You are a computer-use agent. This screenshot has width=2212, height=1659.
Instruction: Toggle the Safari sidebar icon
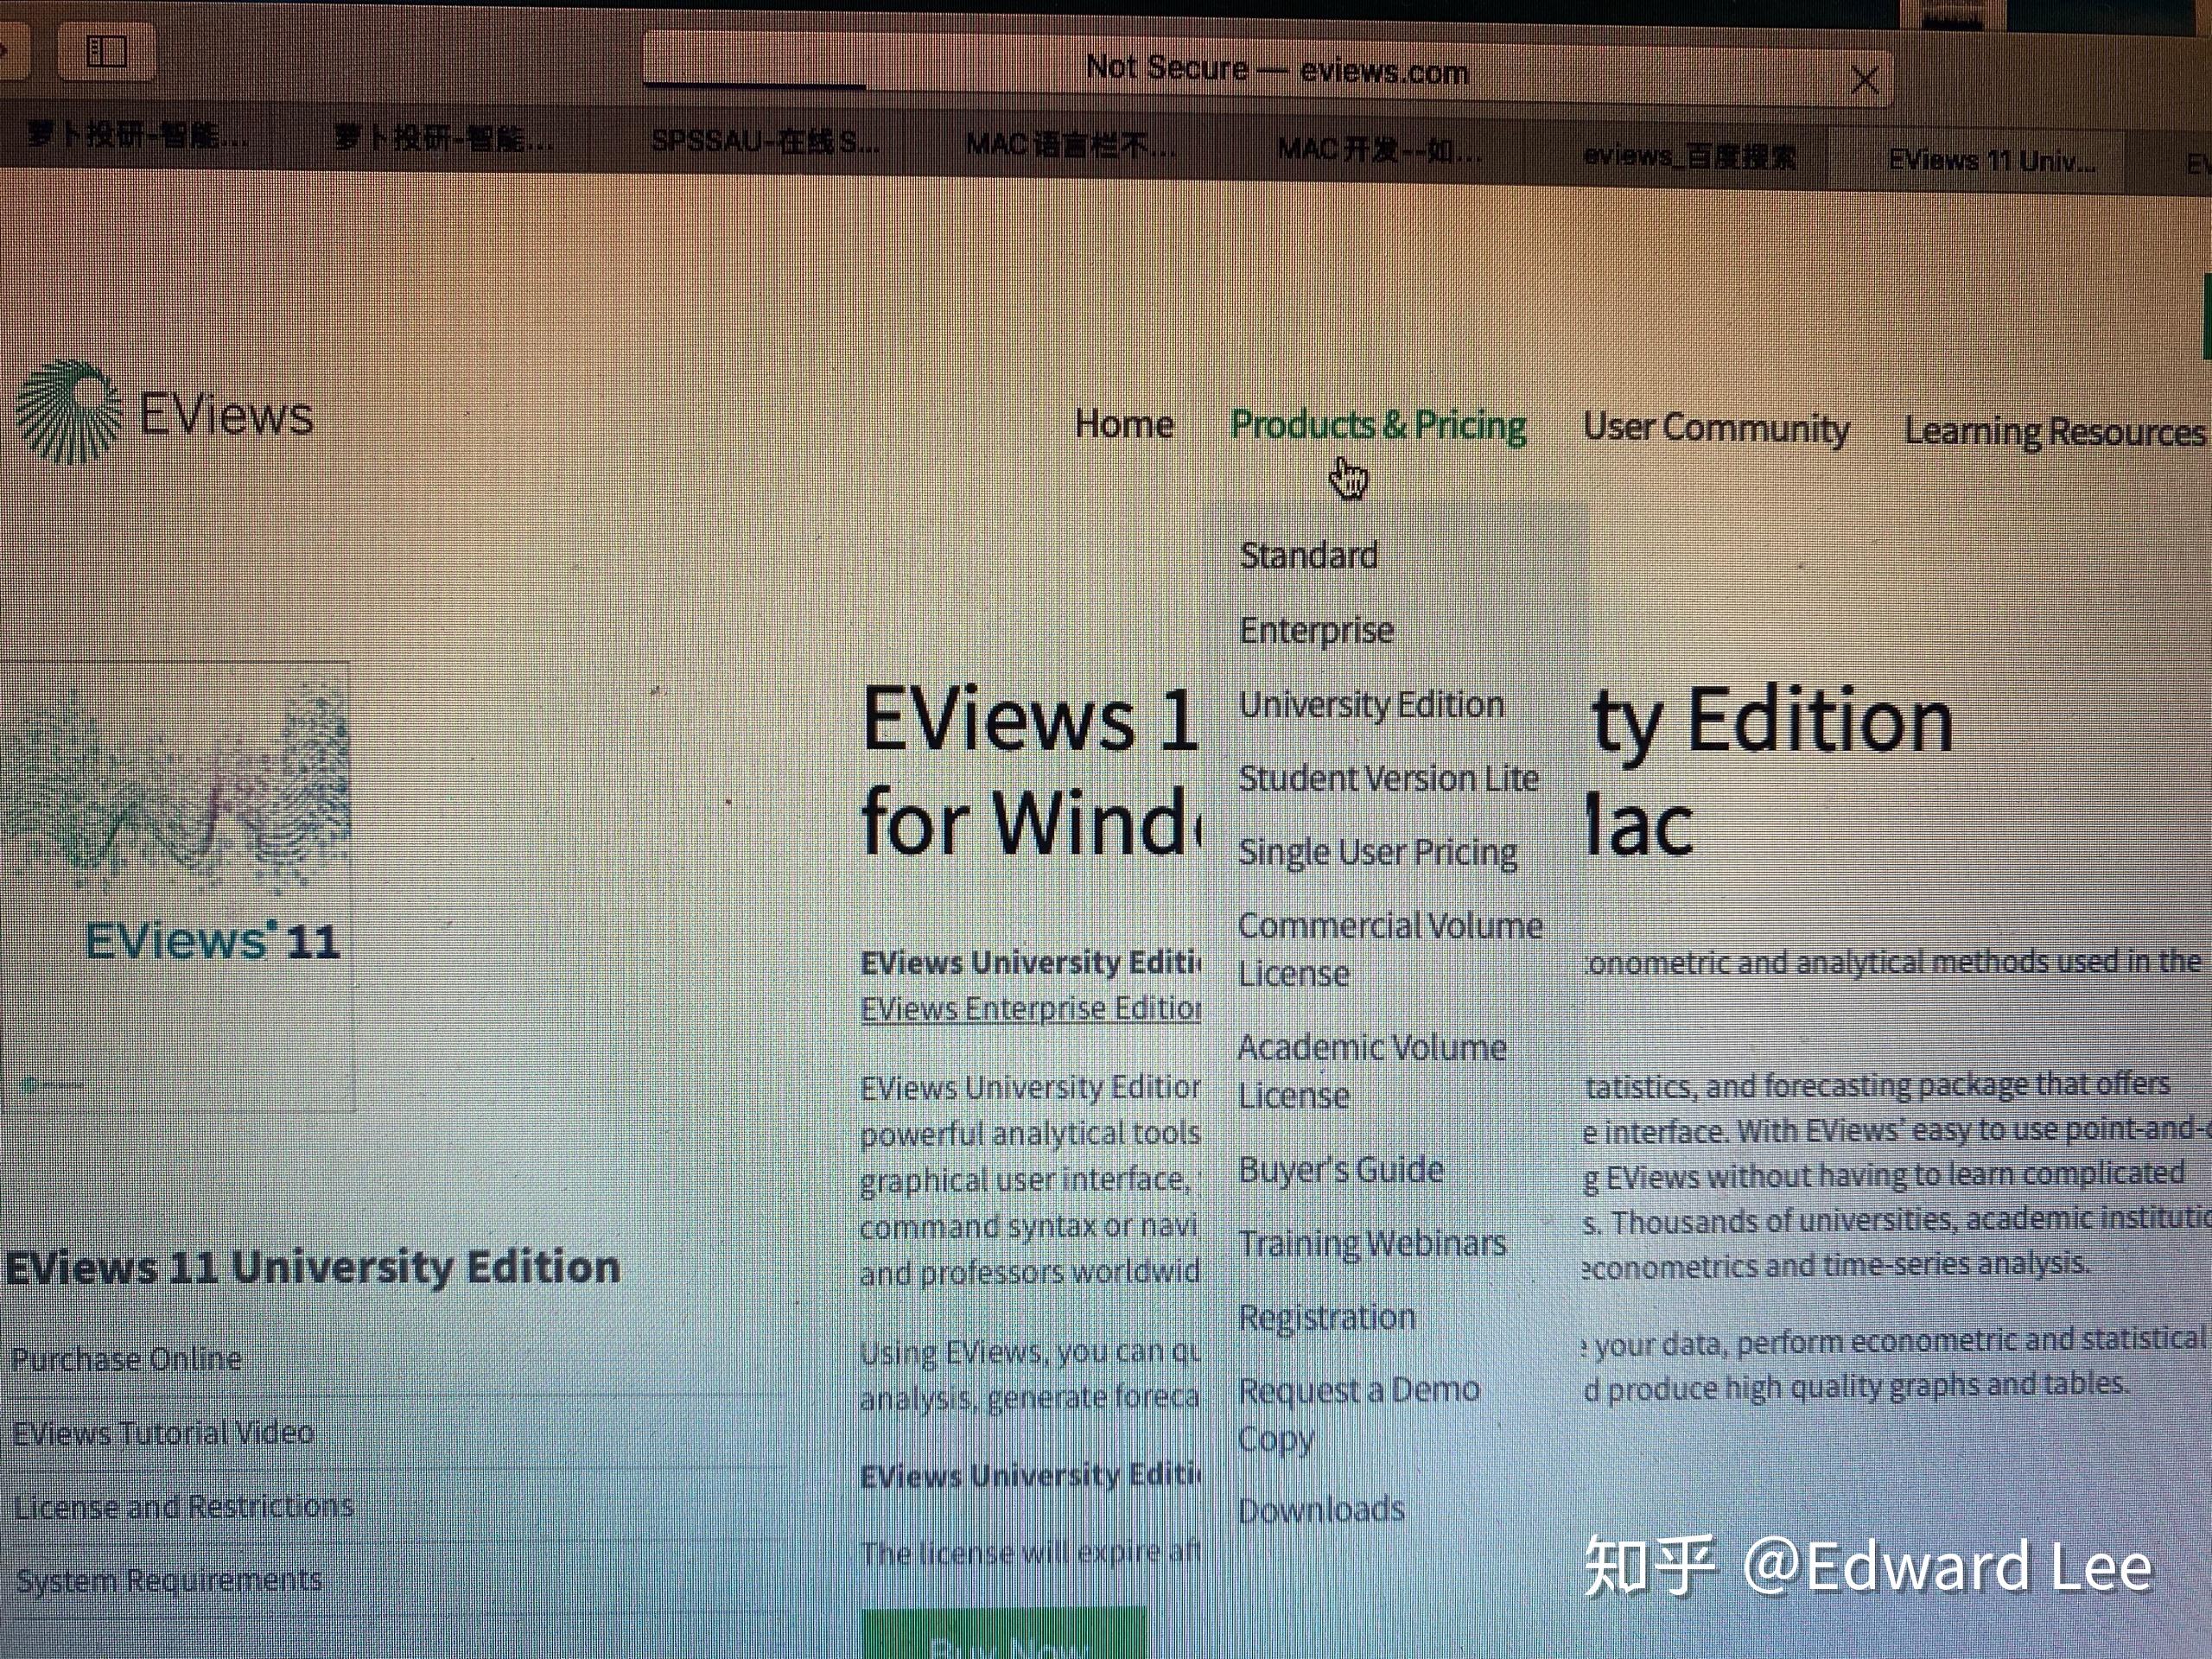(x=108, y=52)
